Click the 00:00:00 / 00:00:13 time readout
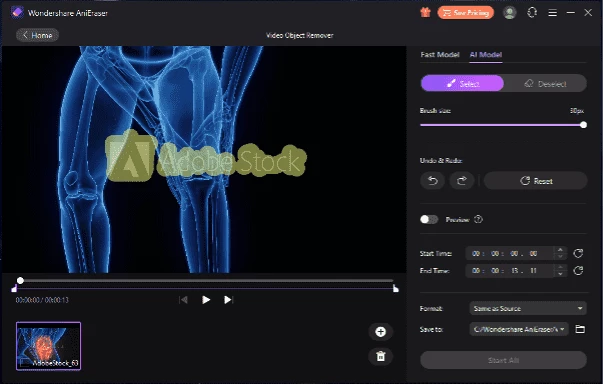This screenshot has height=384, width=604. (x=42, y=300)
